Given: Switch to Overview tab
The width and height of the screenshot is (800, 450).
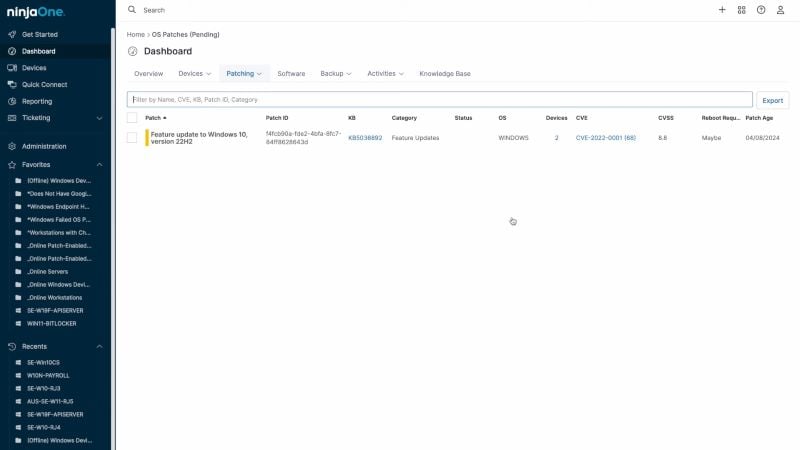Looking at the screenshot, I should pyautogui.click(x=148, y=73).
